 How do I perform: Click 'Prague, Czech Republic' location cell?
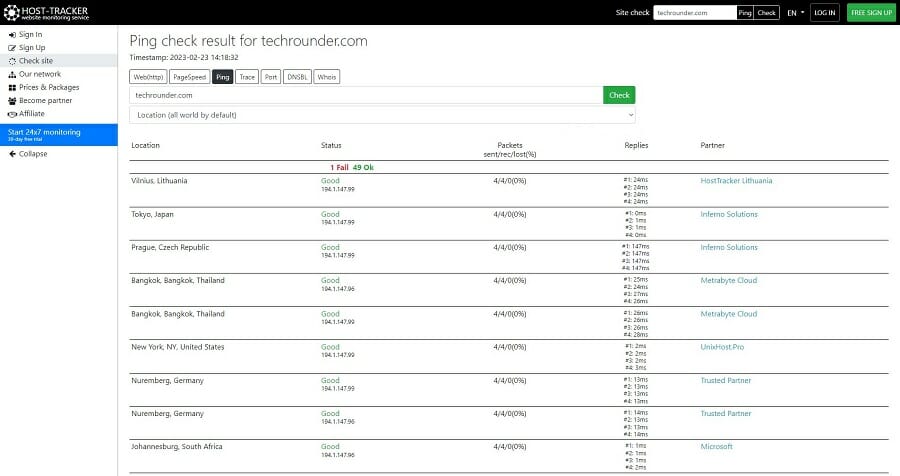170,247
